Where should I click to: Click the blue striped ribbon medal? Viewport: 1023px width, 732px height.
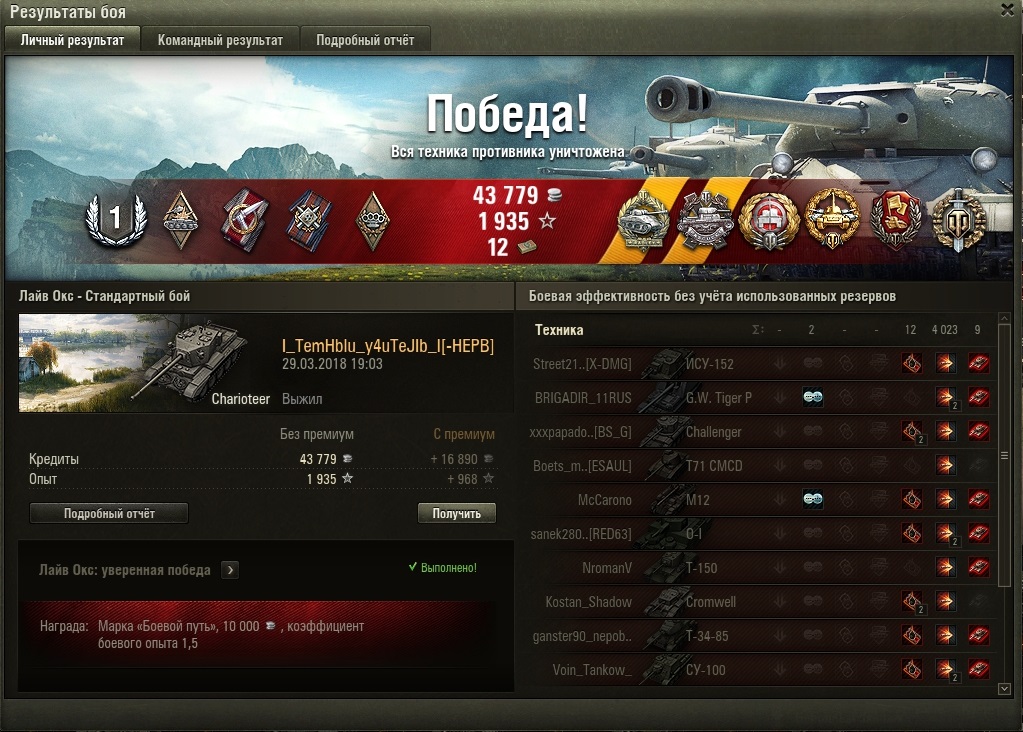pos(309,221)
